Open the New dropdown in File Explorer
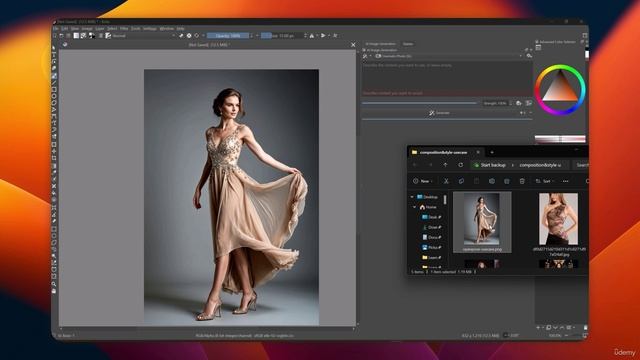Screen dimensions: 640x360 pos(423,181)
